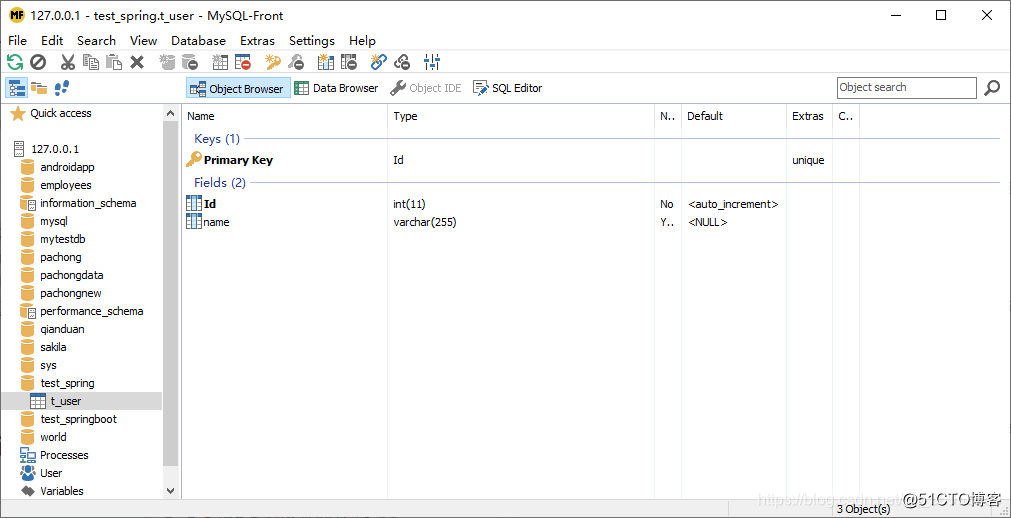This screenshot has width=1011, height=518.
Task: Click the green Refresh icon
Action: pos(15,62)
